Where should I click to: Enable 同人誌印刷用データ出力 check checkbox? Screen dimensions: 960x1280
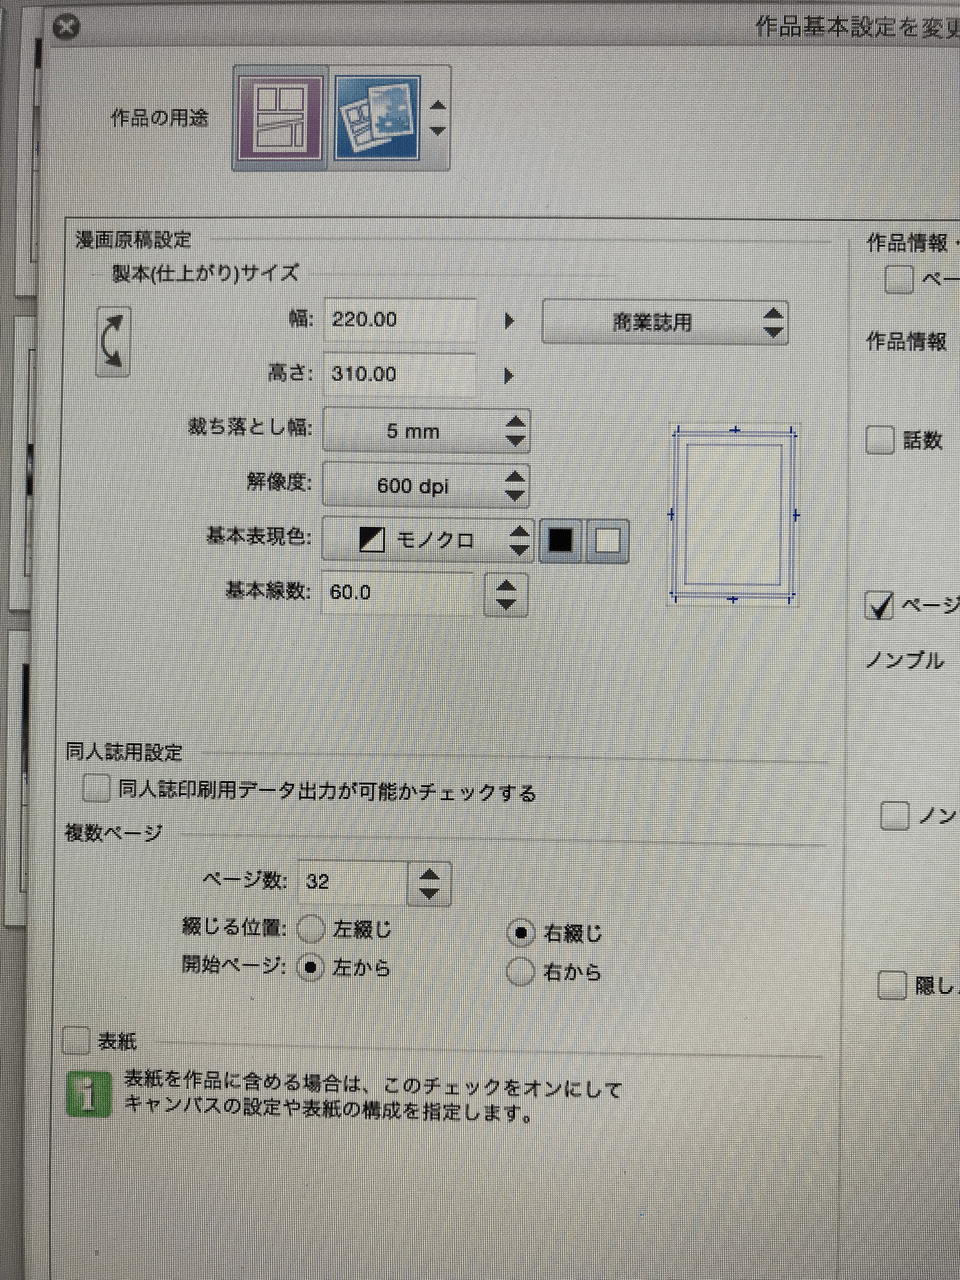tap(96, 789)
